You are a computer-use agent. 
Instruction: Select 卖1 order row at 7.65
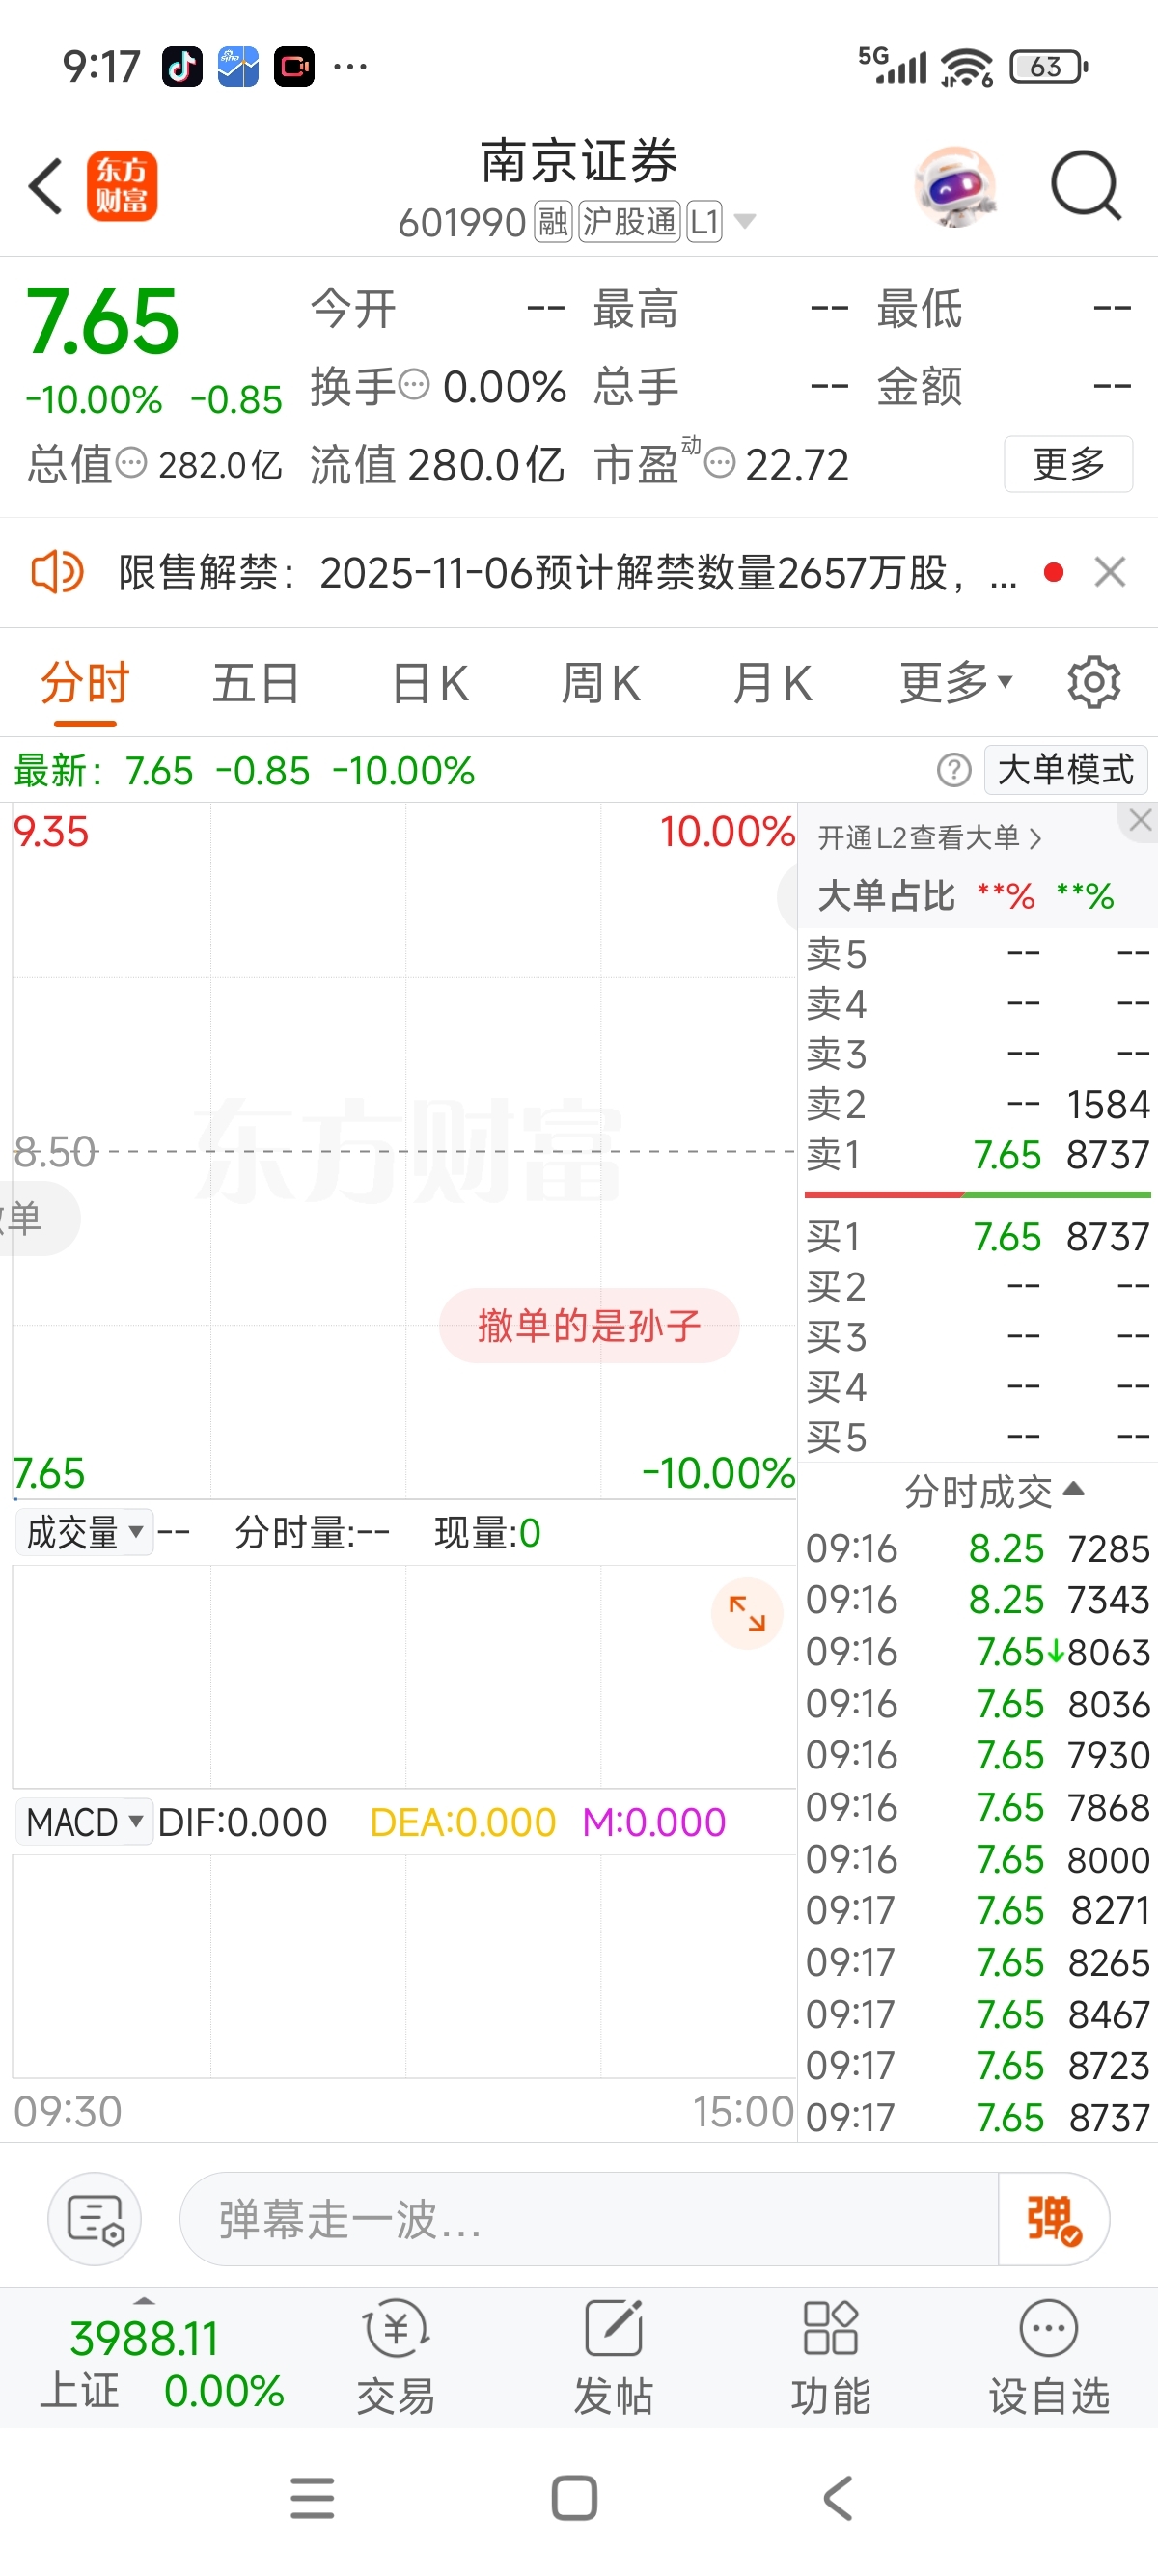click(978, 1155)
